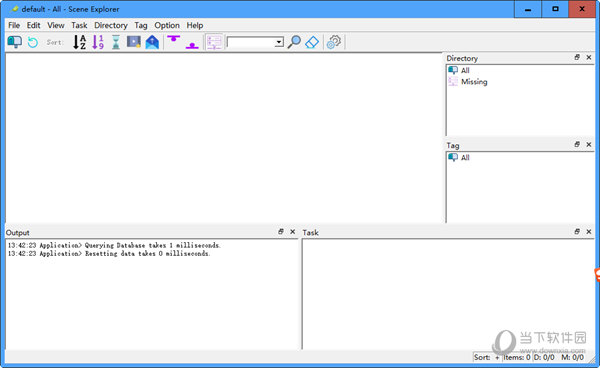The height and width of the screenshot is (368, 600).
Task: Float the Output panel with its undock icon
Action: [x=281, y=232]
